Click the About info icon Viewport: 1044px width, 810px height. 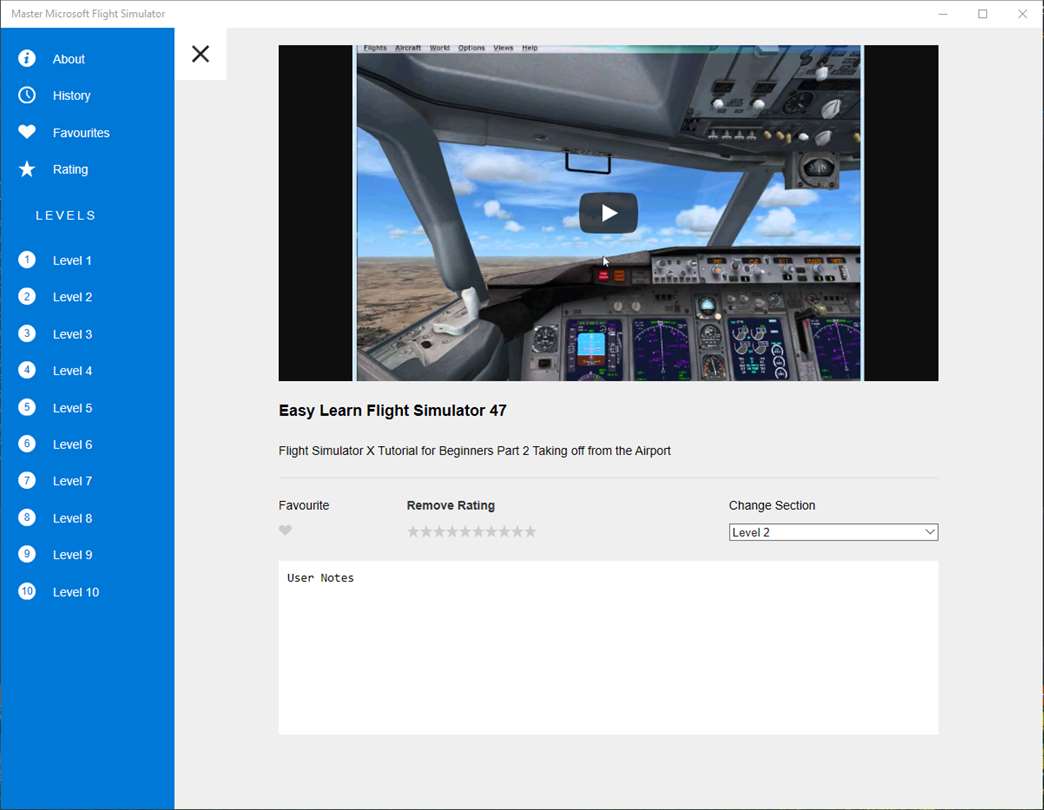(27, 59)
